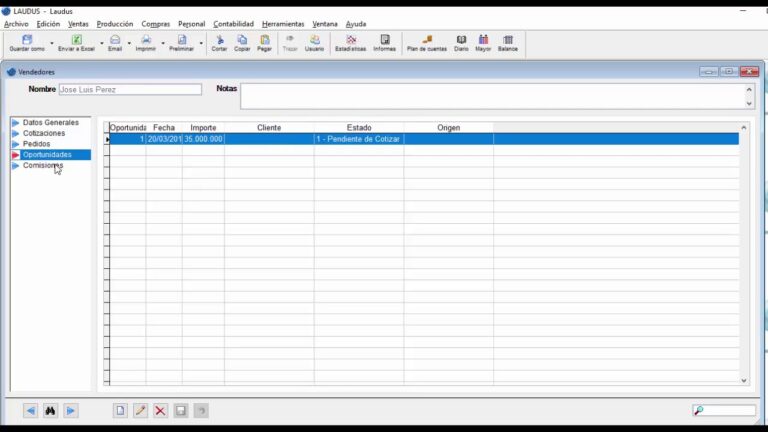768x432 pixels.
Task: Expand the Email dropdown arrow
Action: [x=129, y=43]
